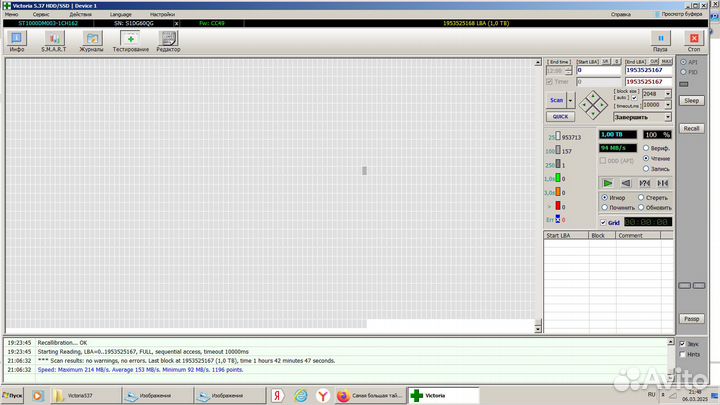This screenshot has height=405, width=720.
Task: Click the Пауза pause icon
Action: [x=660, y=40]
